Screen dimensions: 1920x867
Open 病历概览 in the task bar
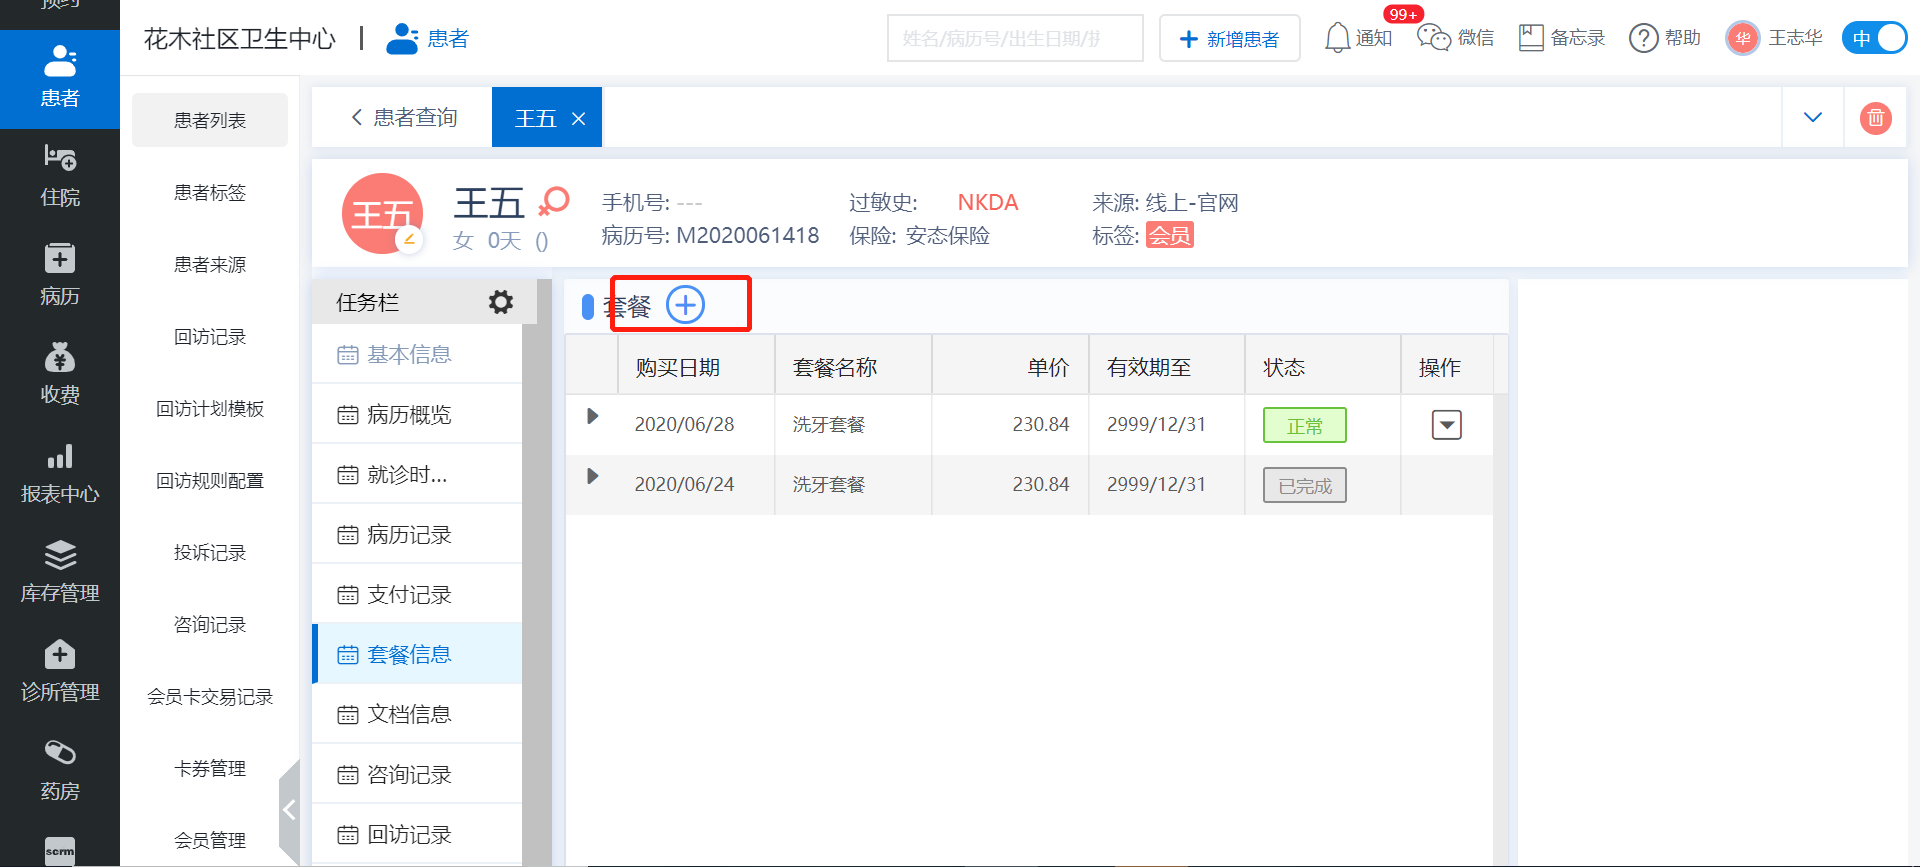click(x=417, y=414)
